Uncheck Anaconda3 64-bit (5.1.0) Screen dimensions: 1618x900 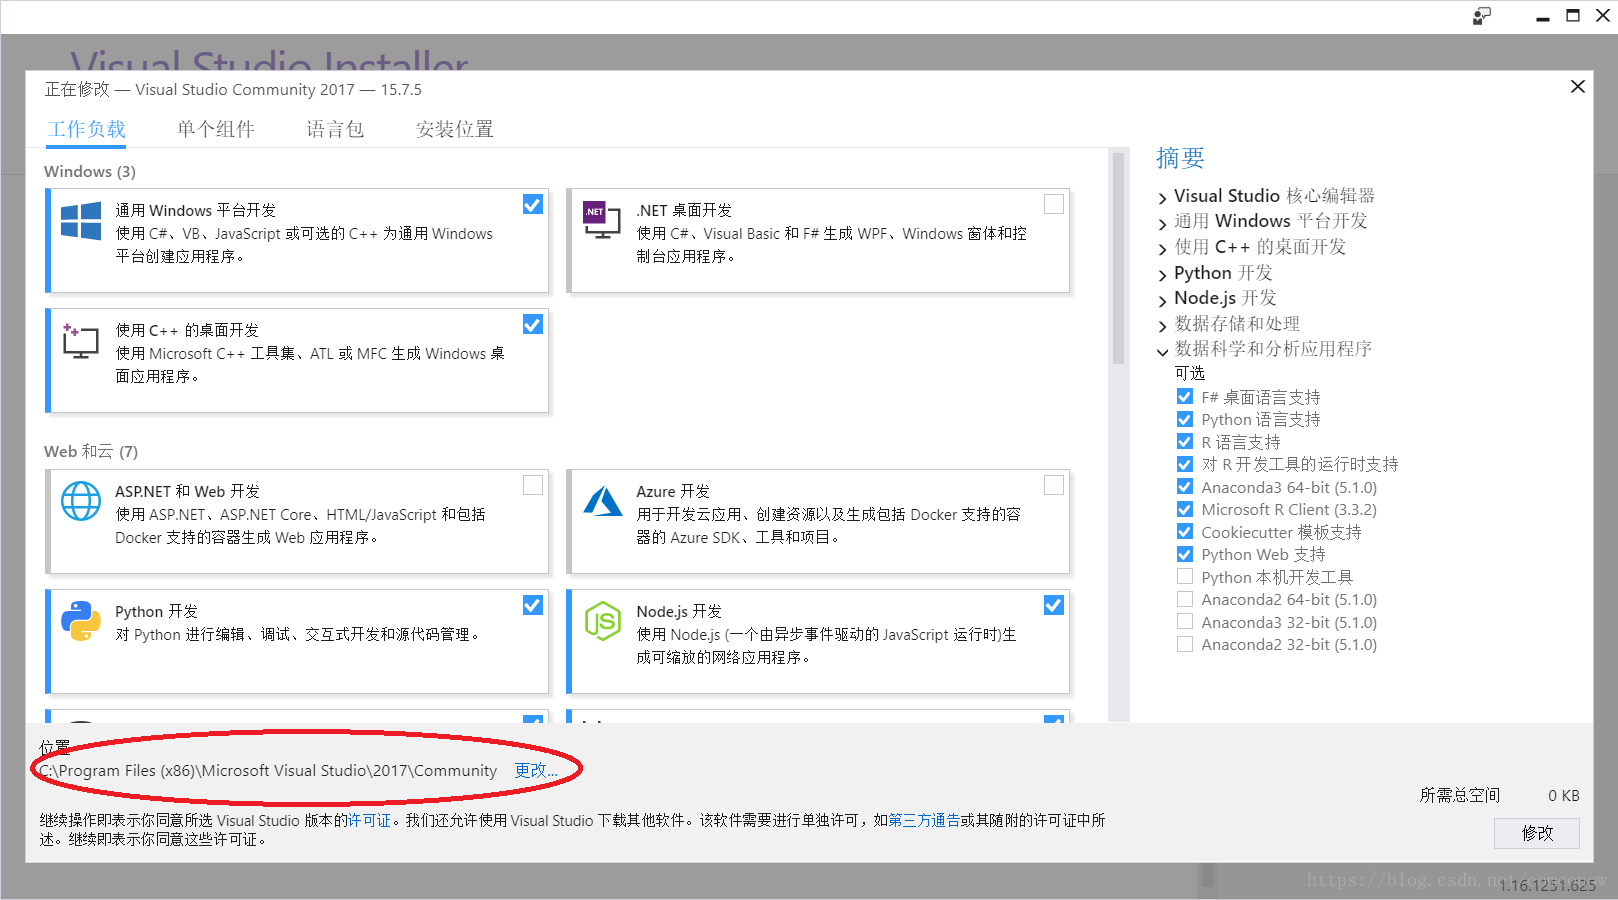tap(1185, 487)
